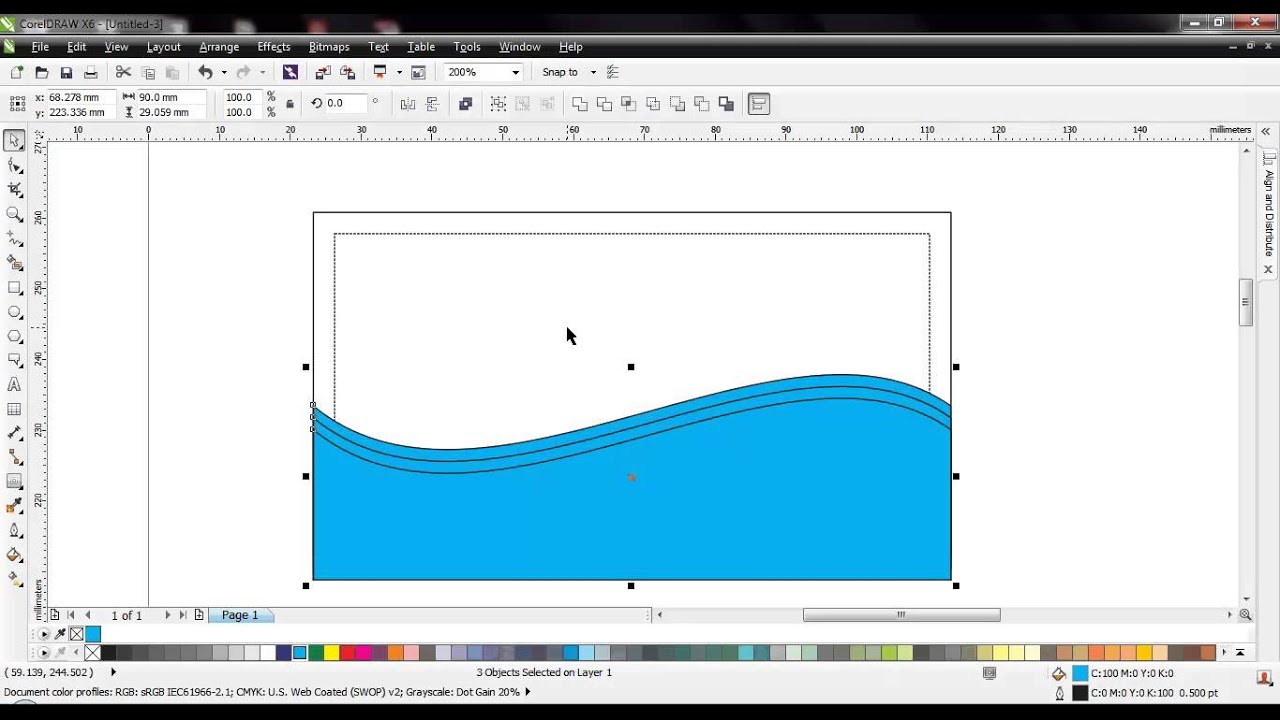Image resolution: width=1280 pixels, height=720 pixels.
Task: Toggle the Align and Distribute button
Action: coord(759,103)
